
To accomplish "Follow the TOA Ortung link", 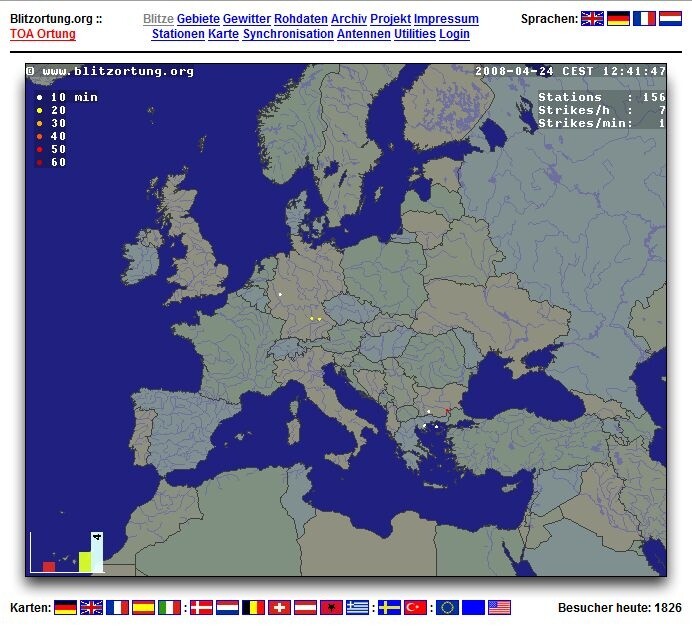I will (43, 34).
